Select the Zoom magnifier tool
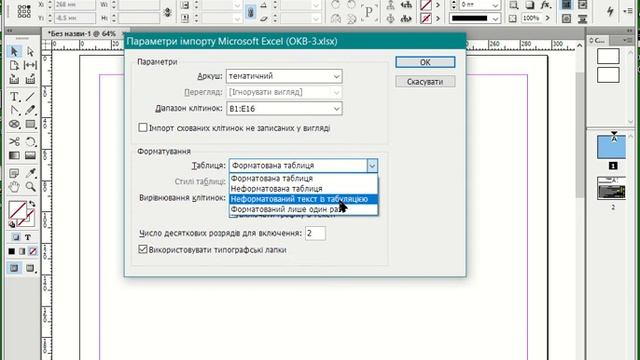The width and height of the screenshot is (640, 360). point(30,187)
